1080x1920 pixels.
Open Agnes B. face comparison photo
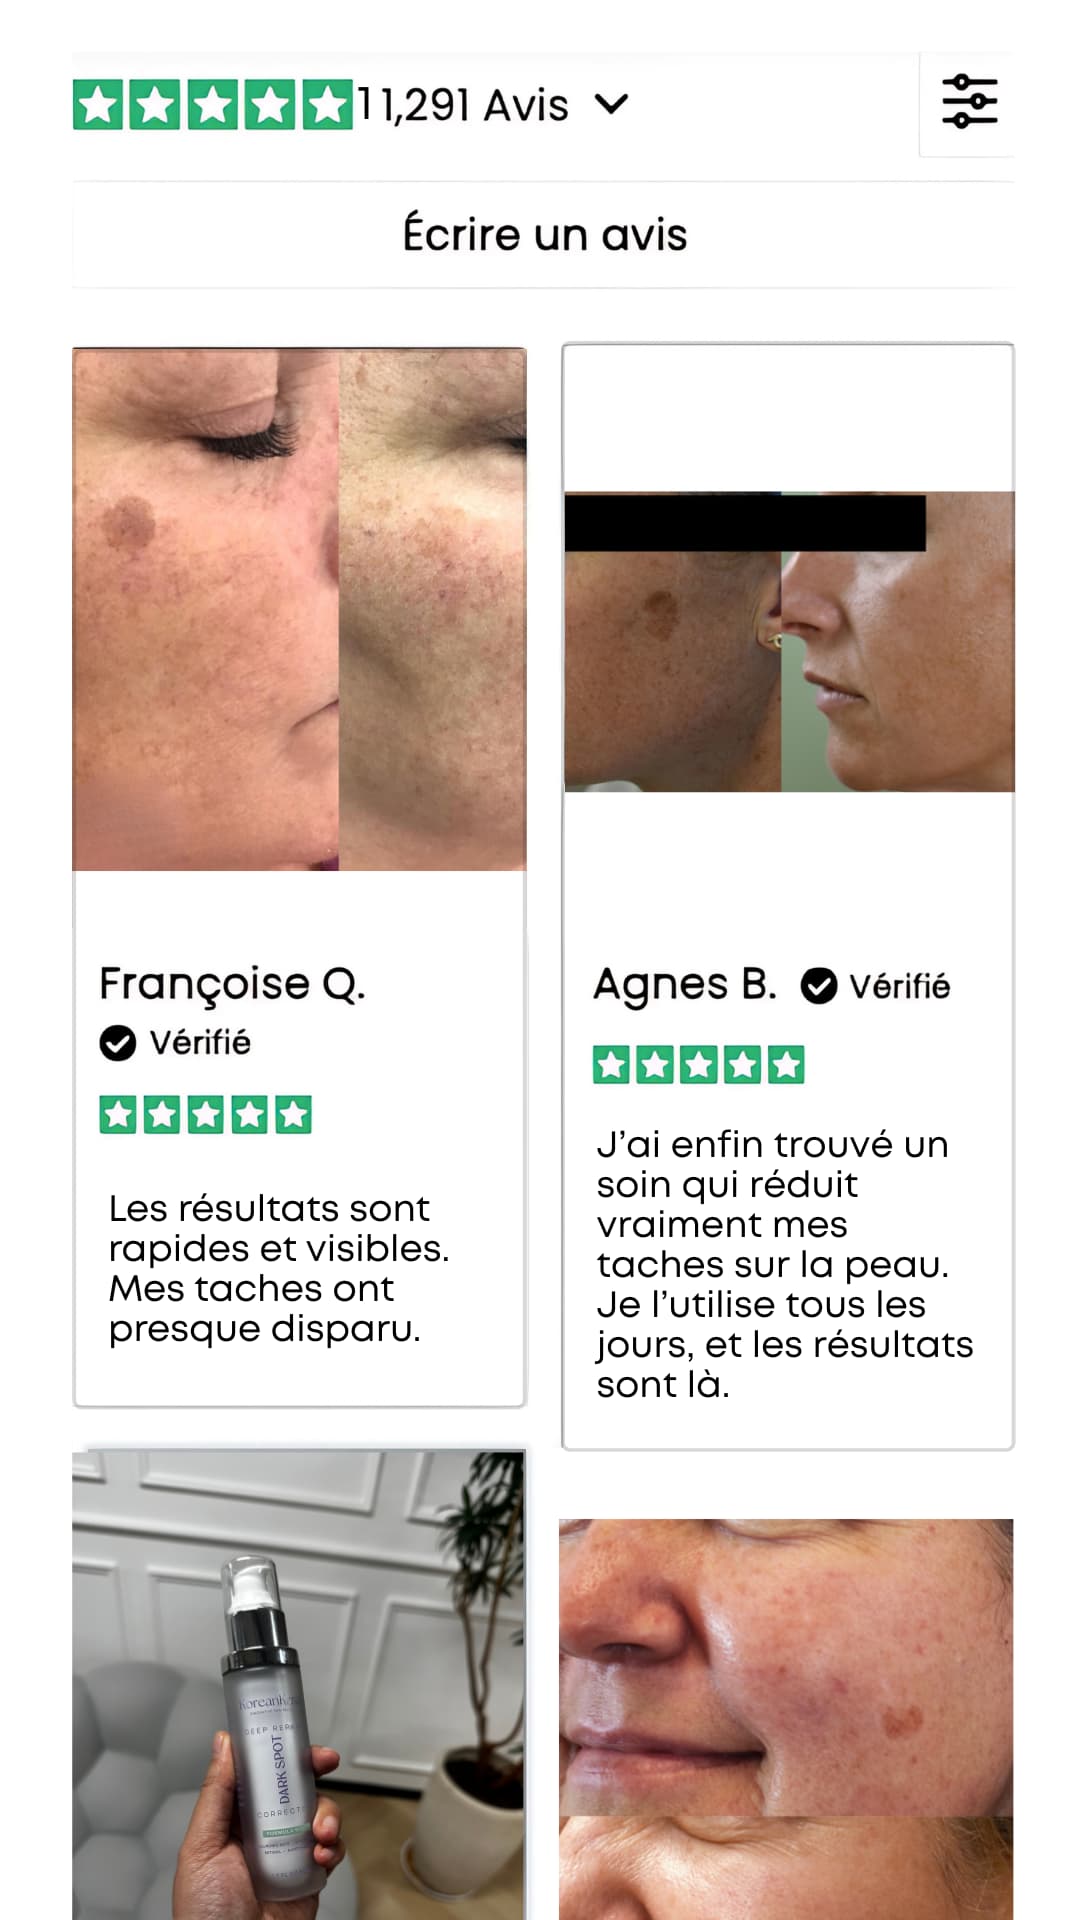click(789, 641)
